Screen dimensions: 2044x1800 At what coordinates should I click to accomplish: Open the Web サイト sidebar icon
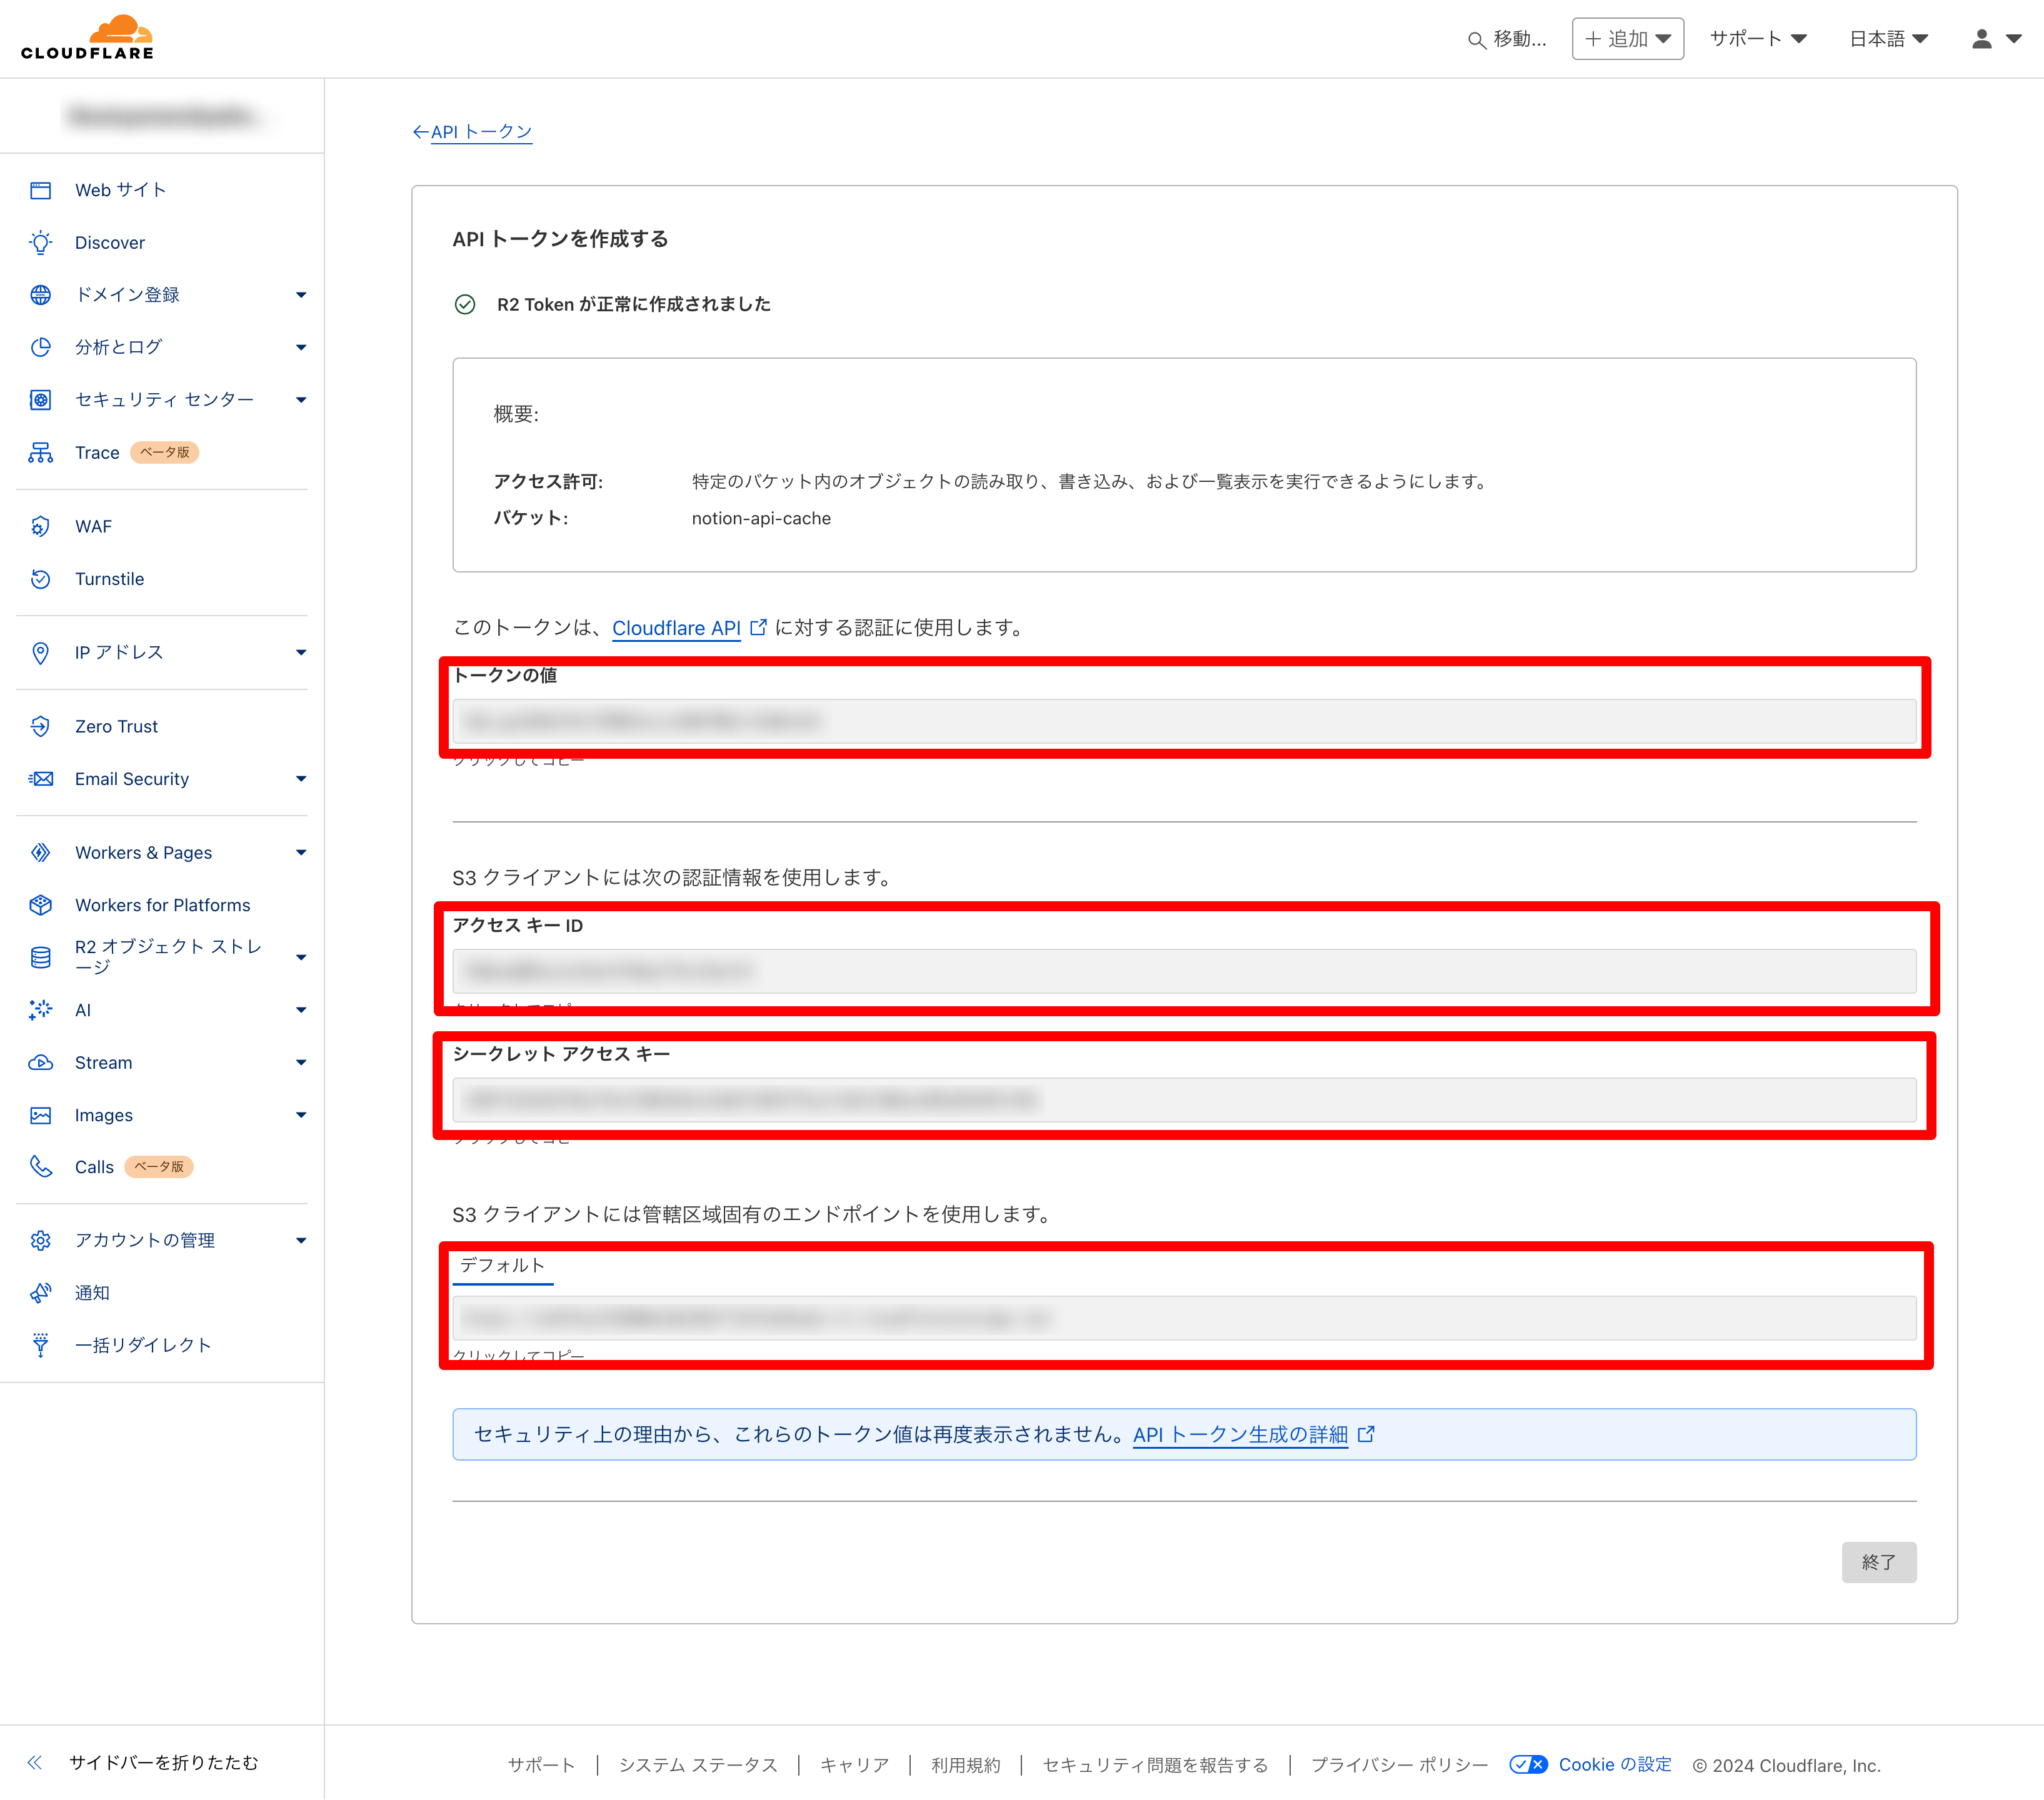pyautogui.click(x=40, y=190)
